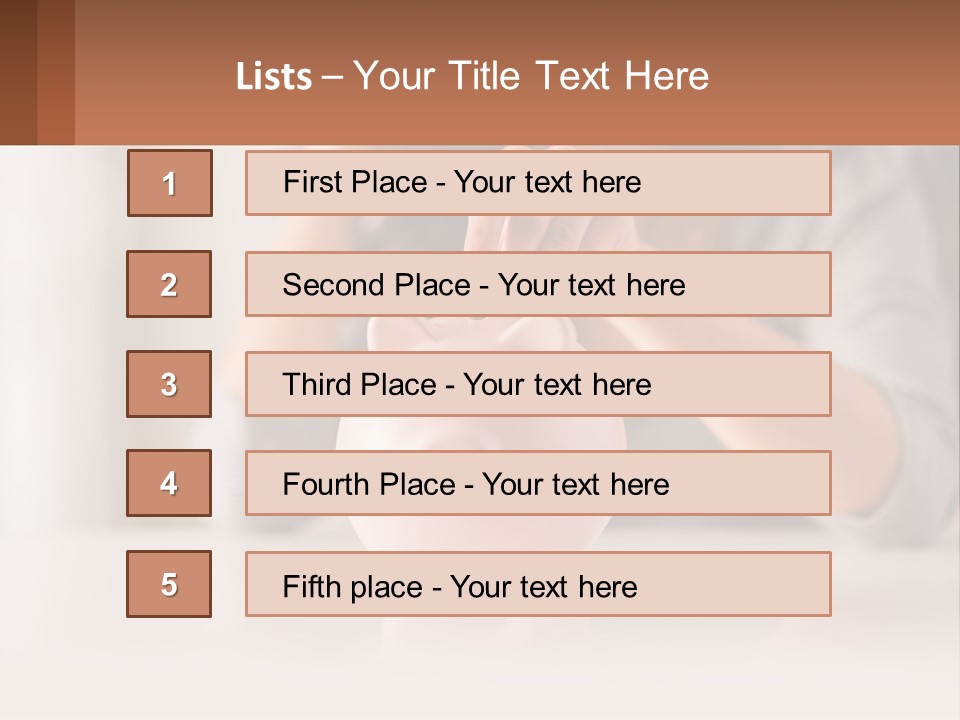Select 'First Place - Your text here' bar
The image size is (960, 720).
538,183
